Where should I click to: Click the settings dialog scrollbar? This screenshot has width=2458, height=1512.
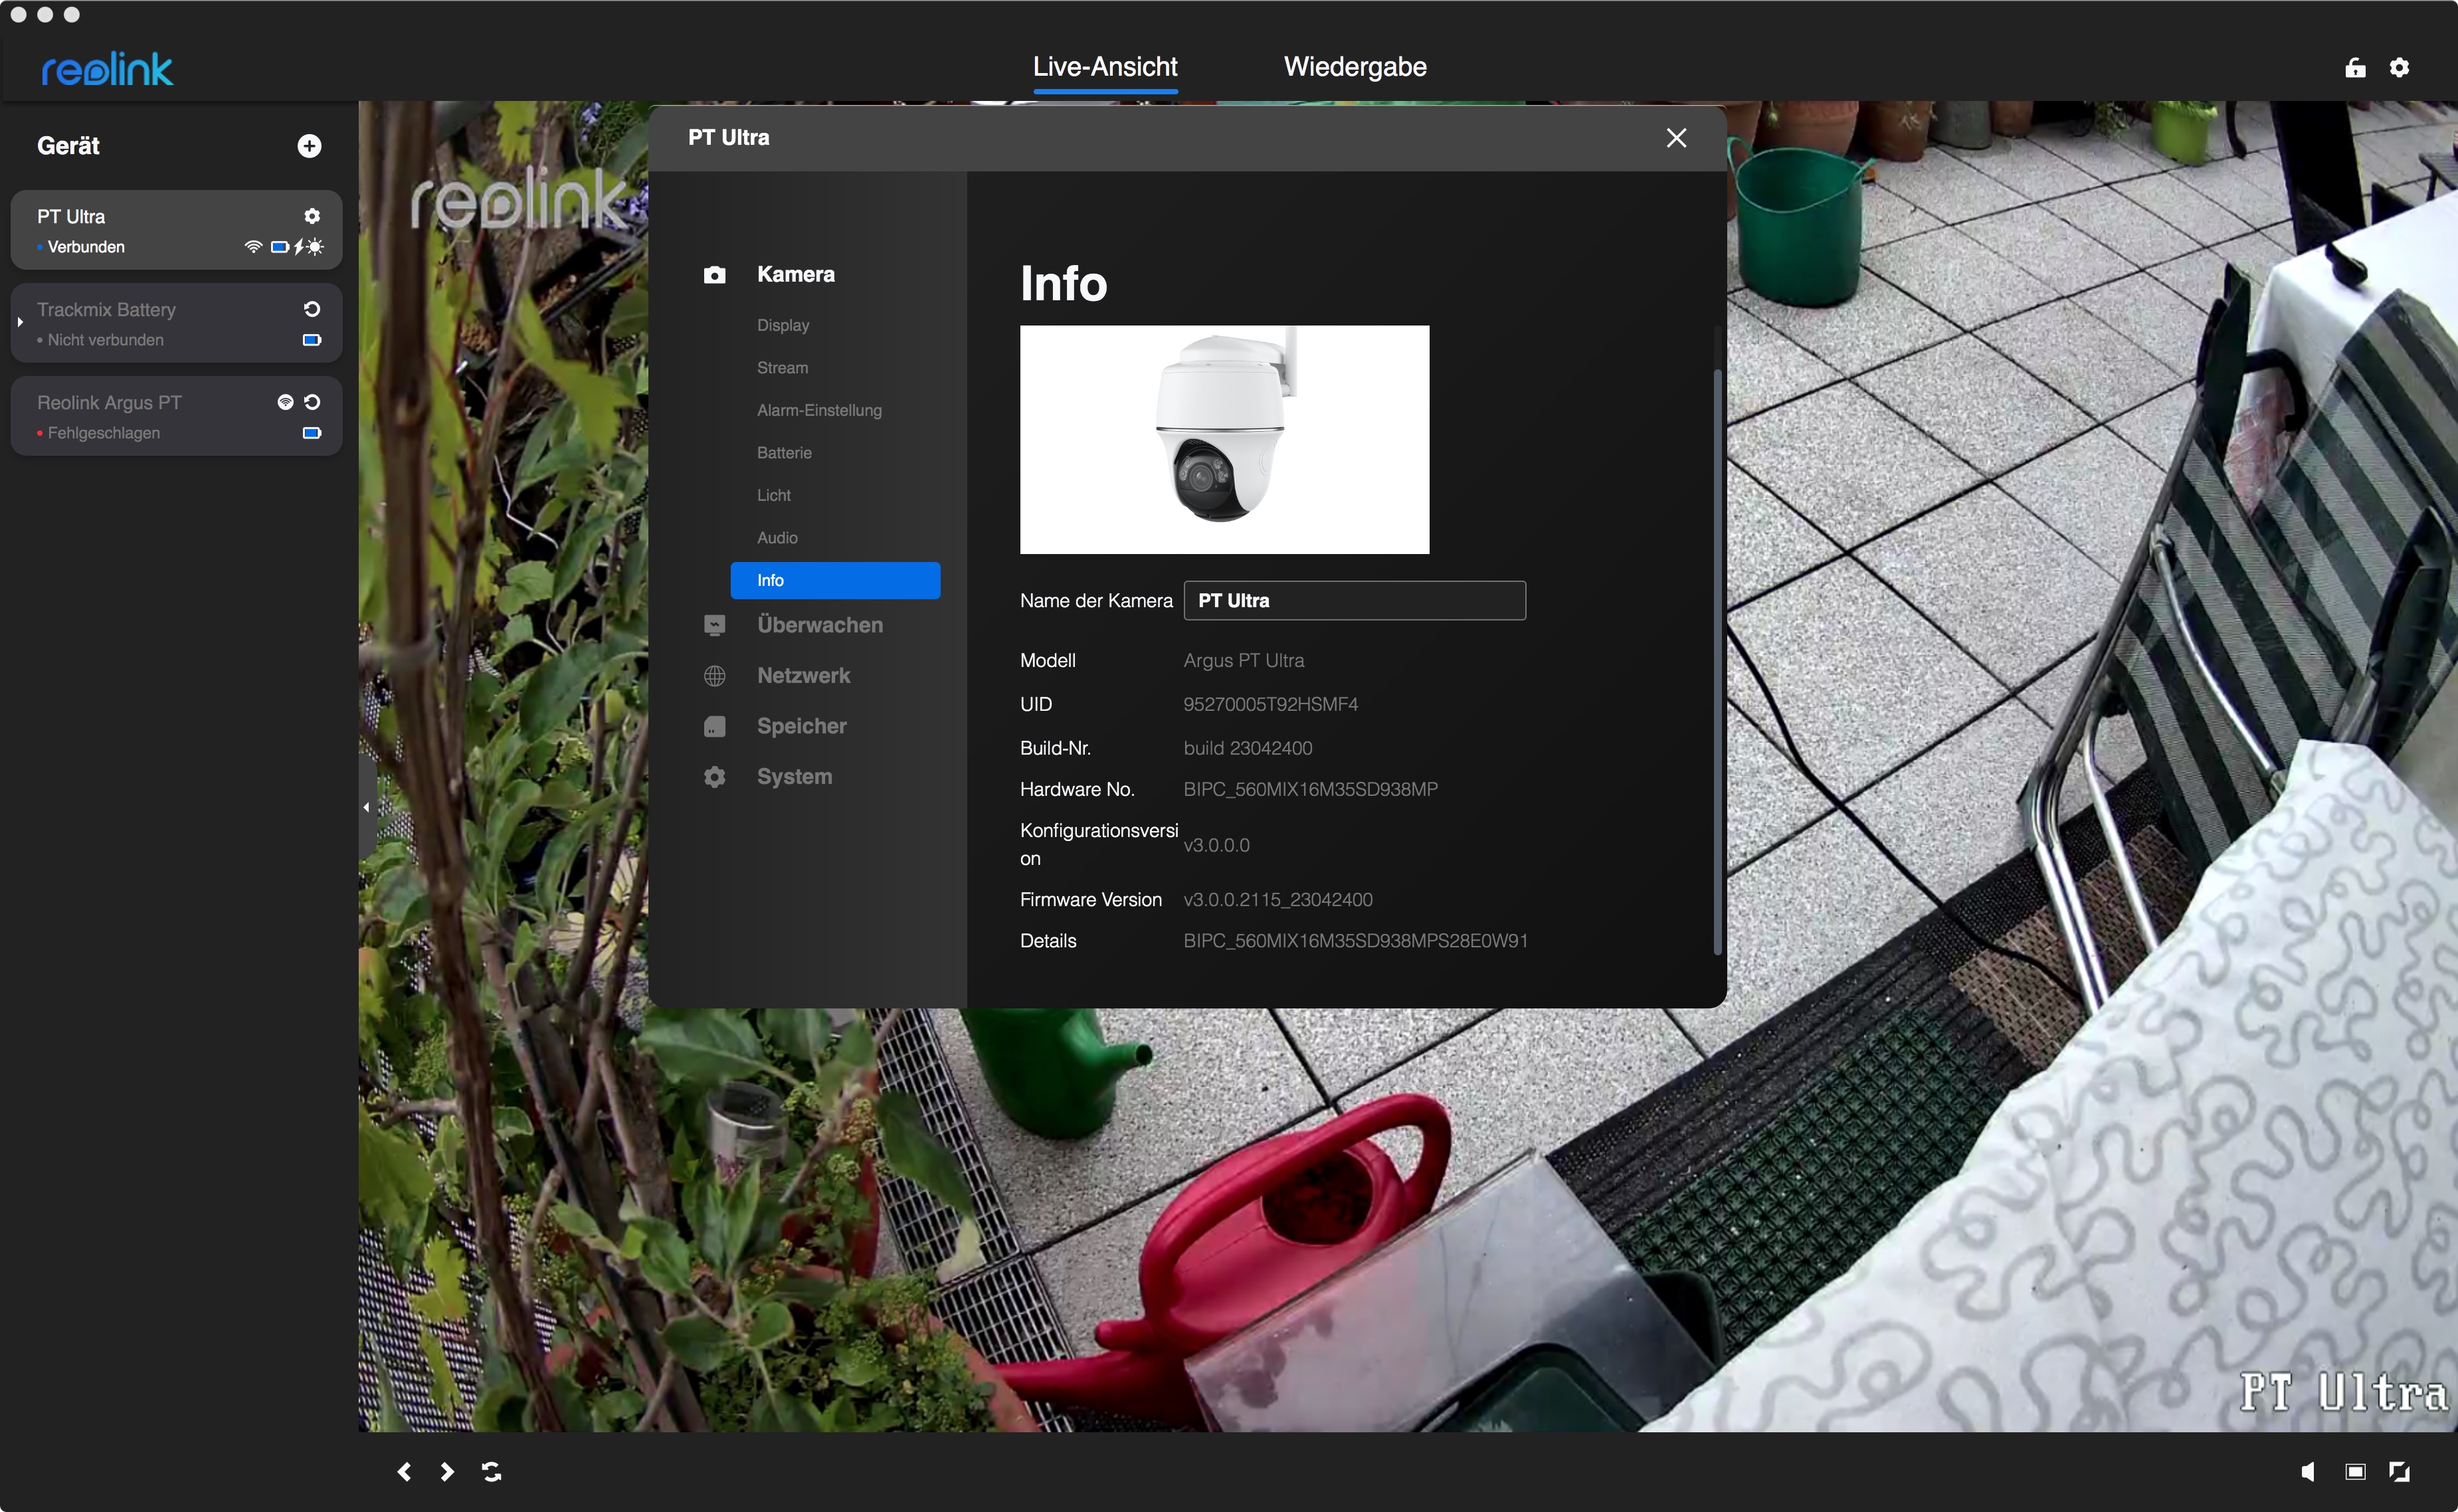point(1717,660)
